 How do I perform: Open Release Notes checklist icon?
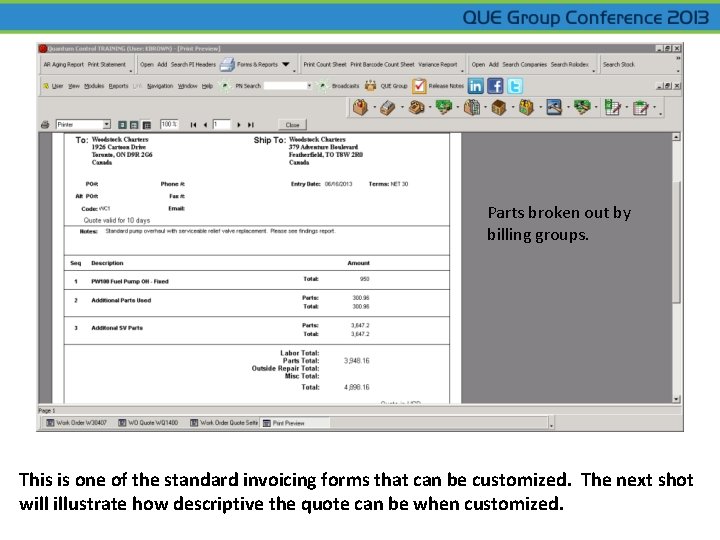(x=419, y=86)
